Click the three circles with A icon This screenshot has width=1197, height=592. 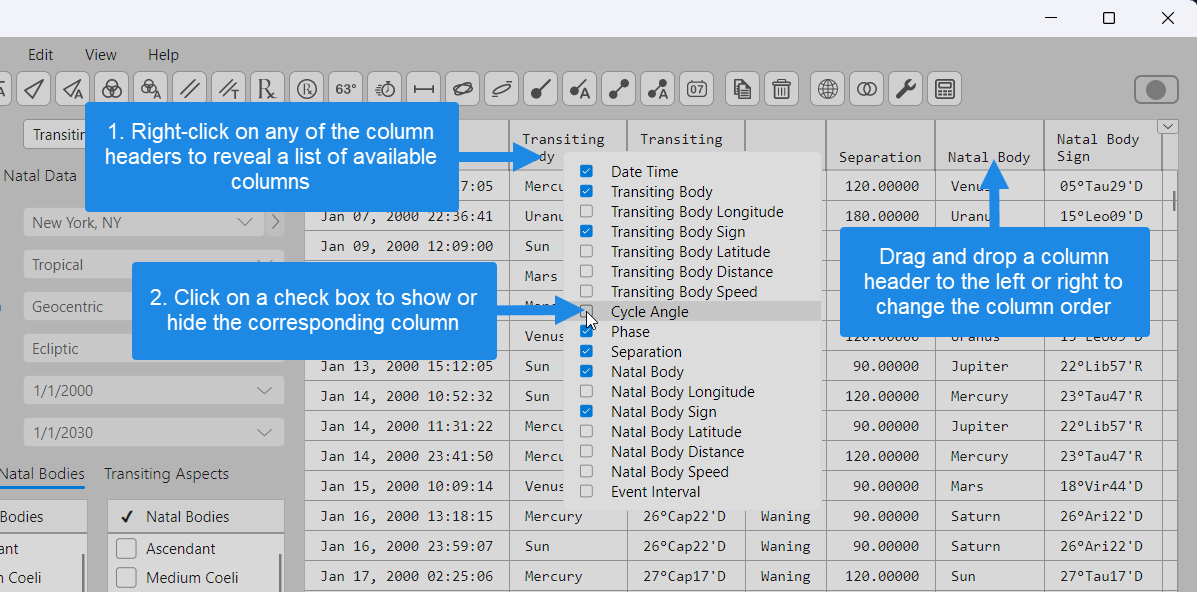(151, 89)
